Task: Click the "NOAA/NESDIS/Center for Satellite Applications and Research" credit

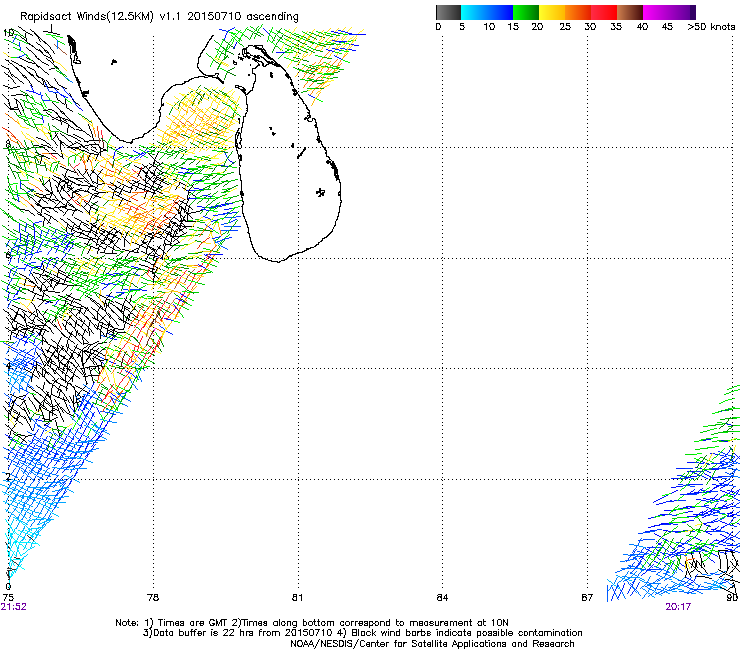Action: (x=432, y=644)
